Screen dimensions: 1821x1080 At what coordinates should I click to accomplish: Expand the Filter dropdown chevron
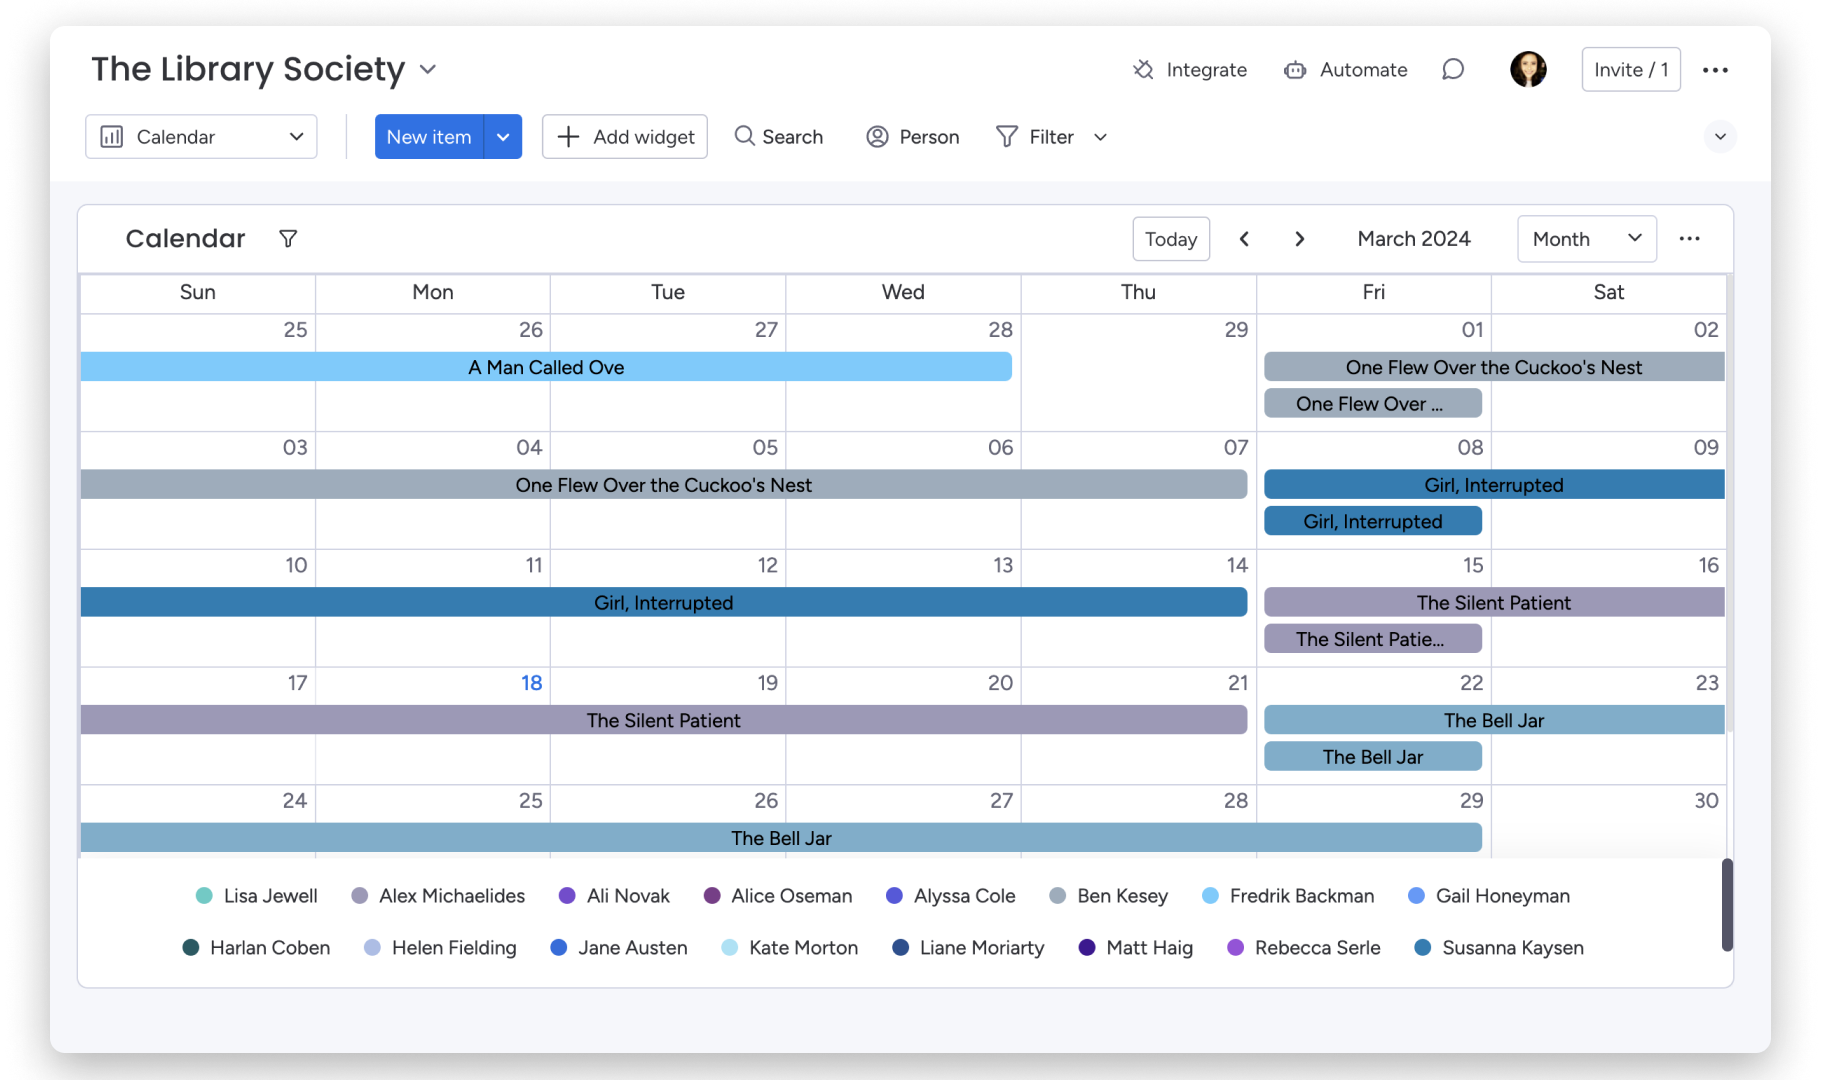coord(1100,137)
